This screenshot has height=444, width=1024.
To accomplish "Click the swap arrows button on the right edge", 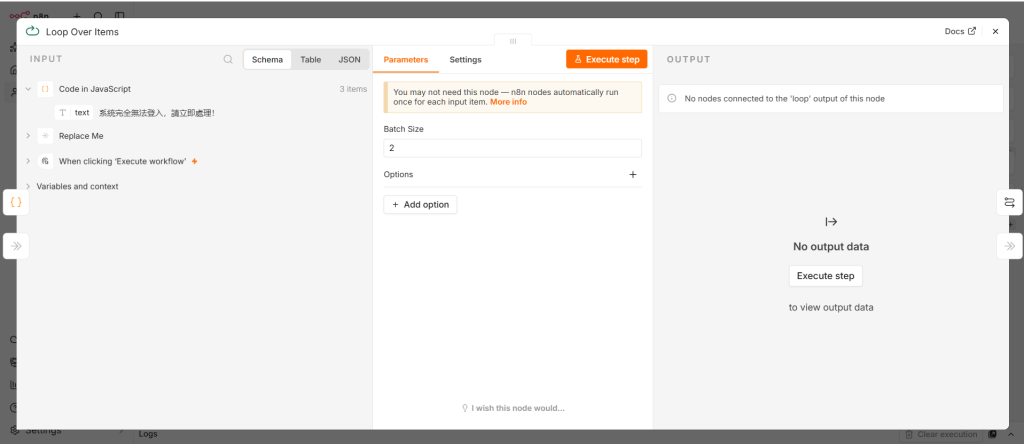I will [x=1010, y=202].
